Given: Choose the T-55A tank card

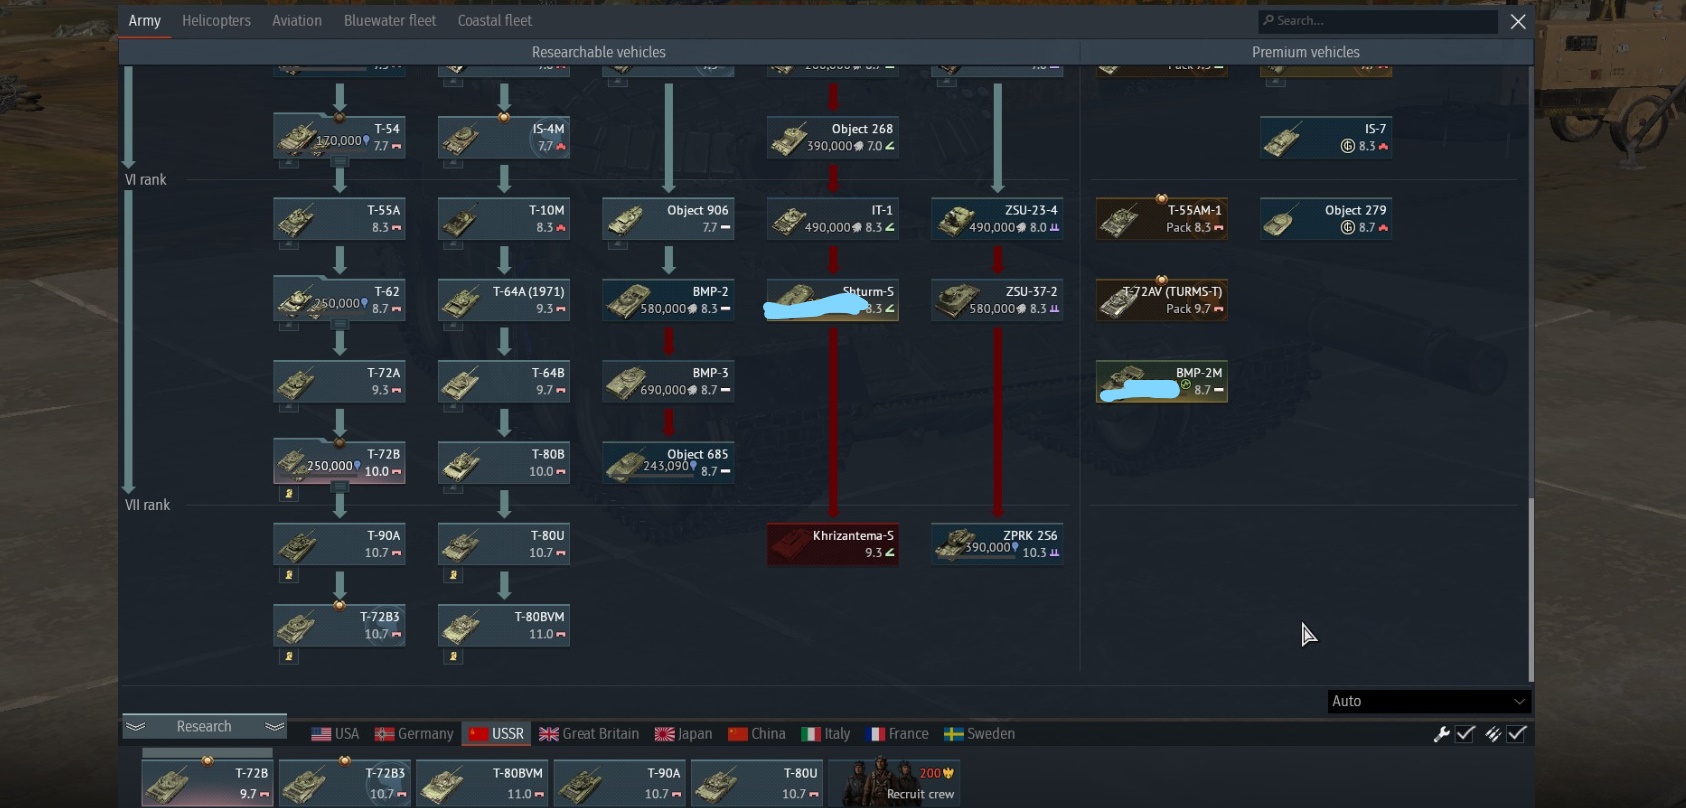Looking at the screenshot, I should click(339, 219).
